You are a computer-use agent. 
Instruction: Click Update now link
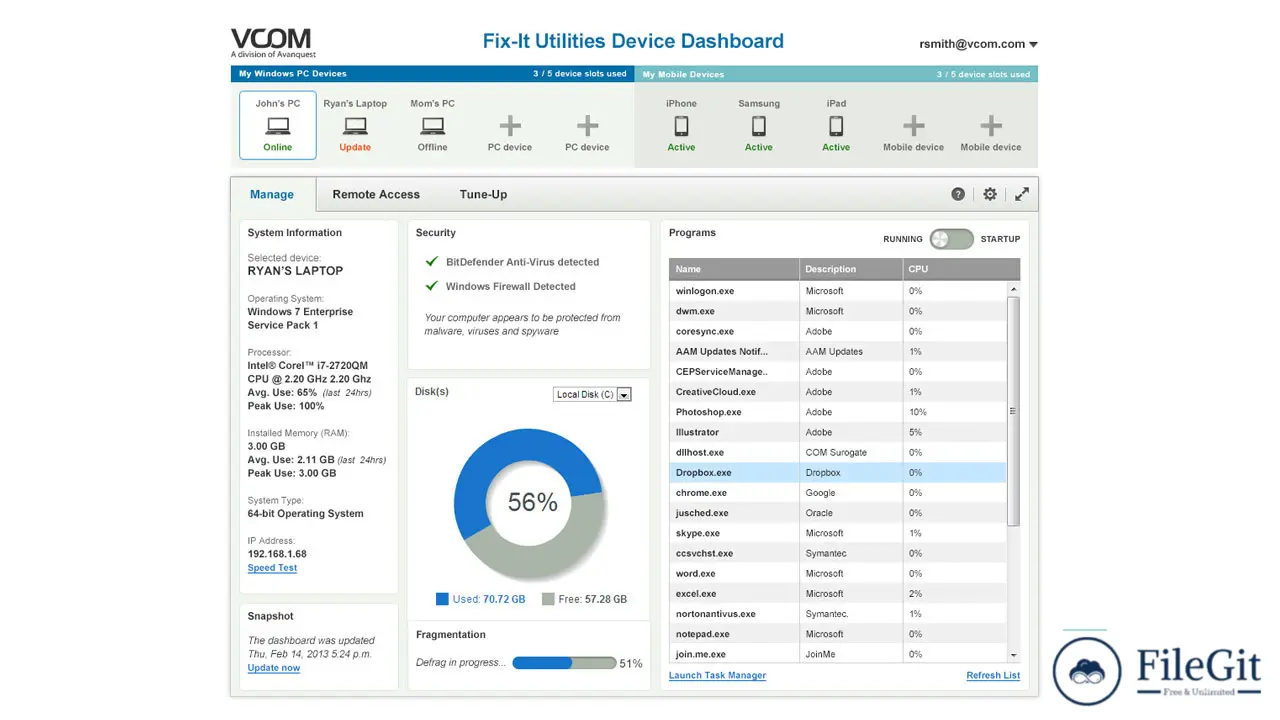click(274, 668)
